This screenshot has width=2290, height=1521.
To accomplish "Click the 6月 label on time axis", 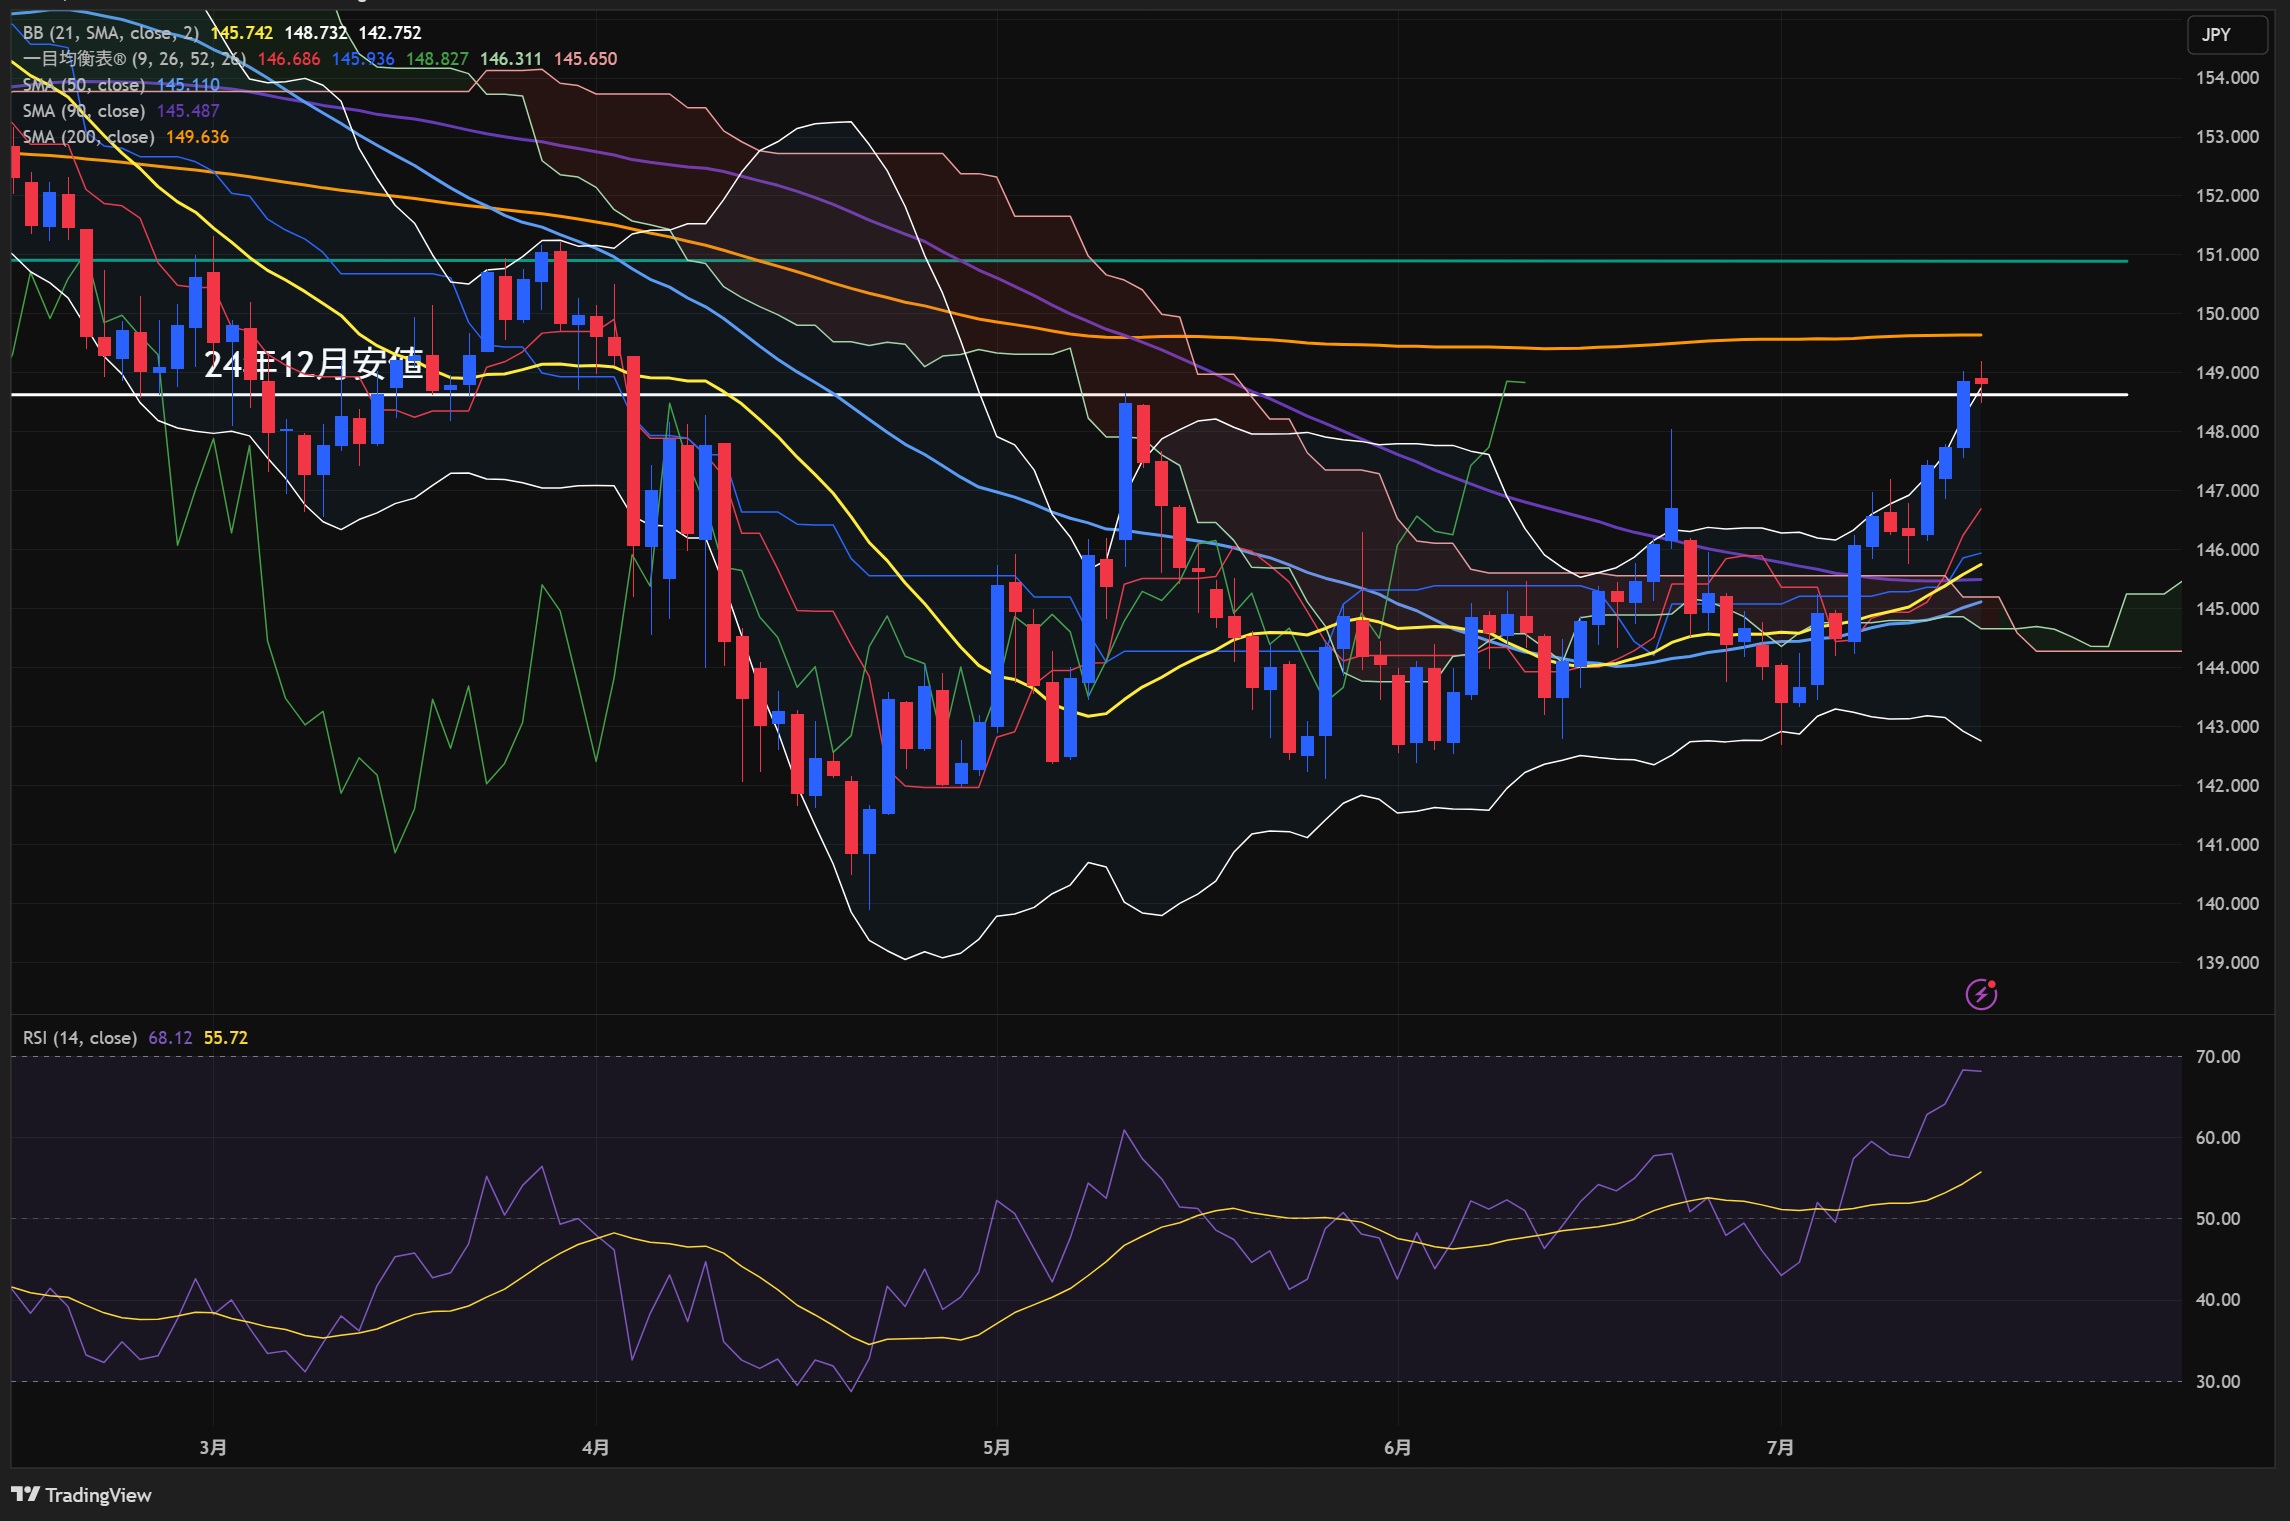I will [1398, 1447].
